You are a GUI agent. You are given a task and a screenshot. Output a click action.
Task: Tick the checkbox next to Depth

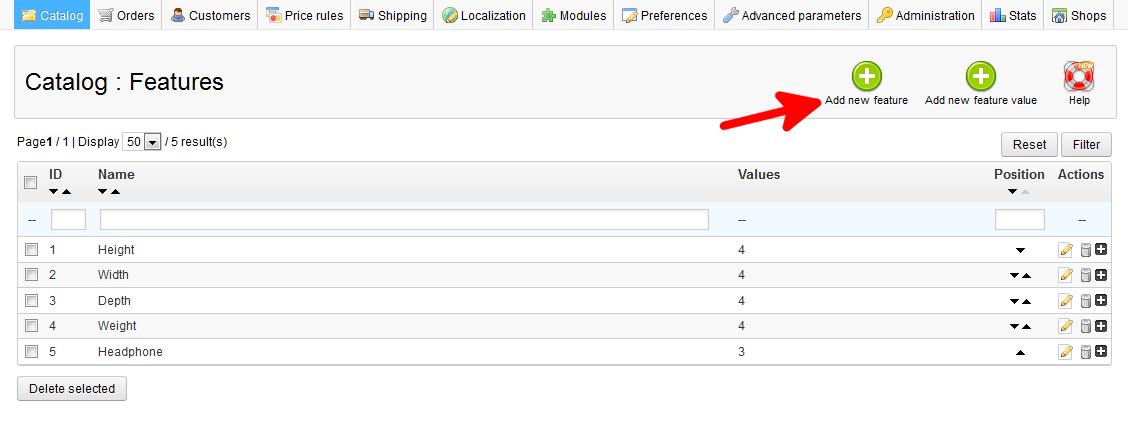pos(31,300)
